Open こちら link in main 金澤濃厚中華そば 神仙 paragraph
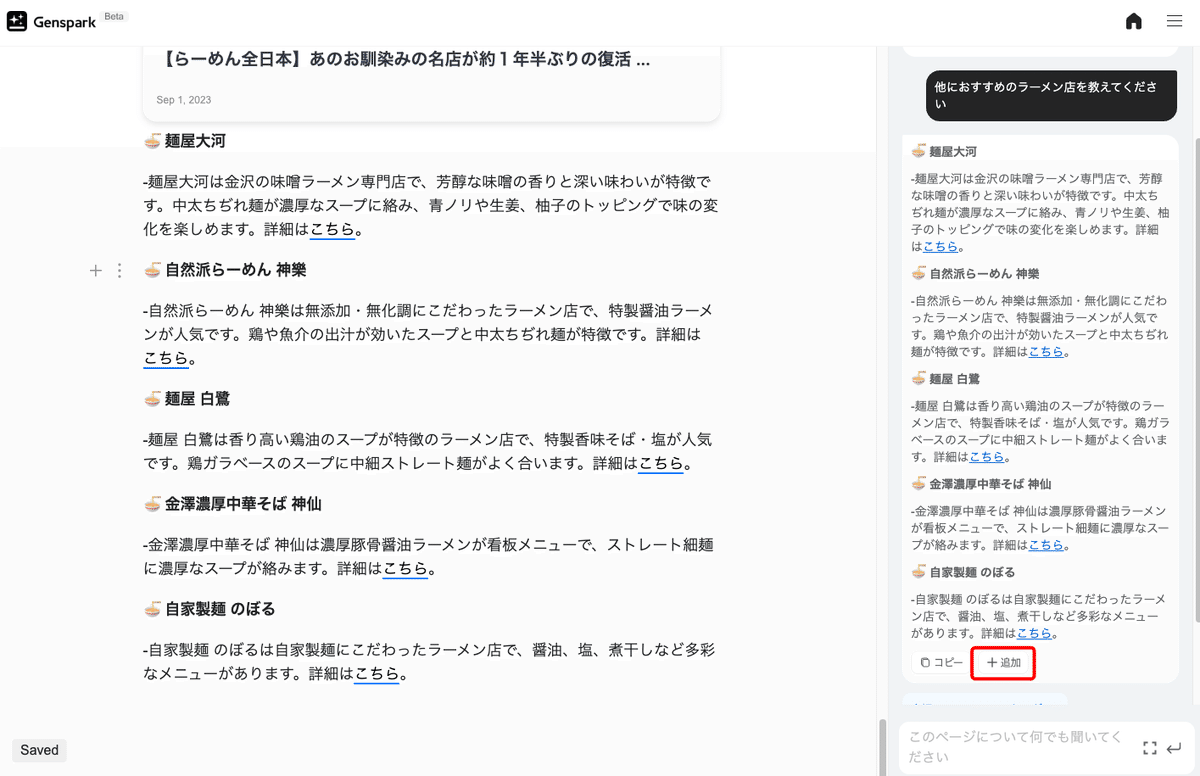The image size is (1200, 776). (x=405, y=568)
